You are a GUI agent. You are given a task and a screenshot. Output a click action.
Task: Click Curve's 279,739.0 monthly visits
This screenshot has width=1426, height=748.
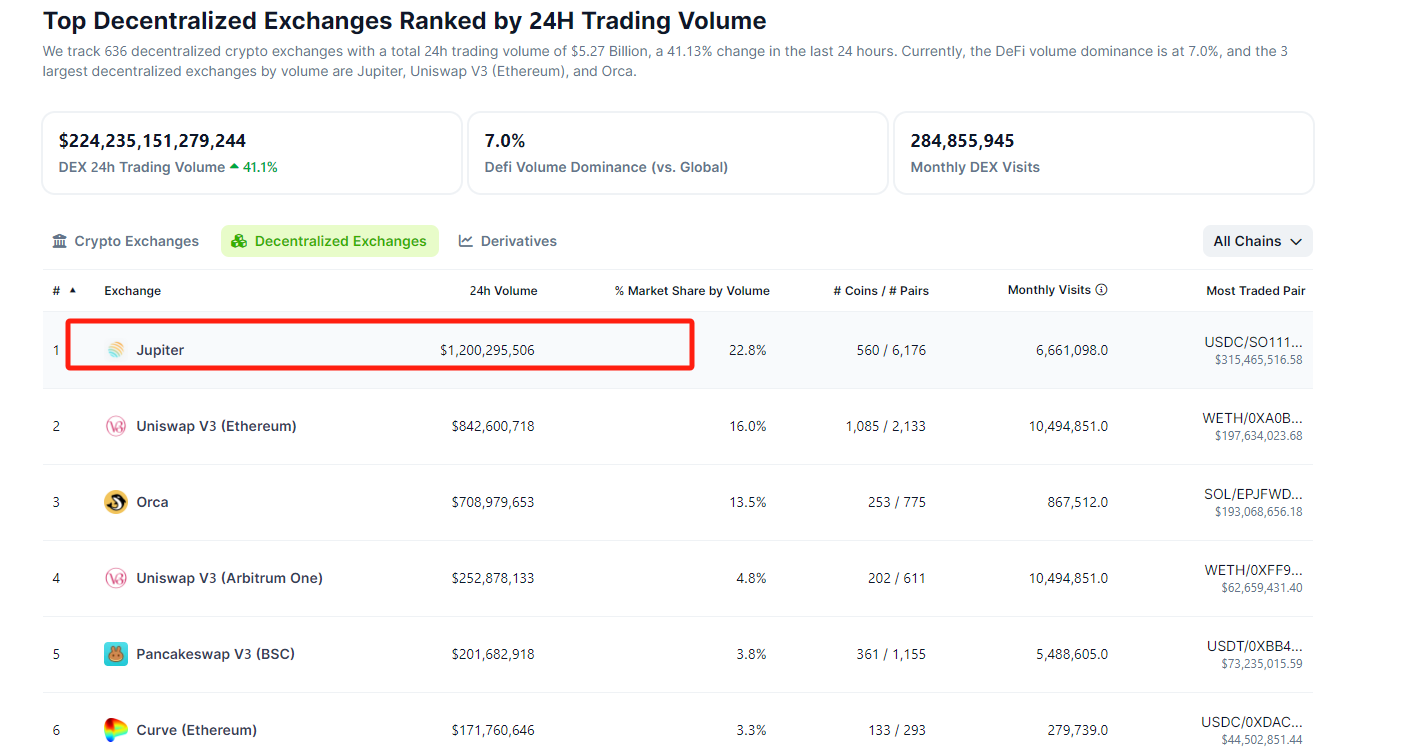pyautogui.click(x=1078, y=730)
